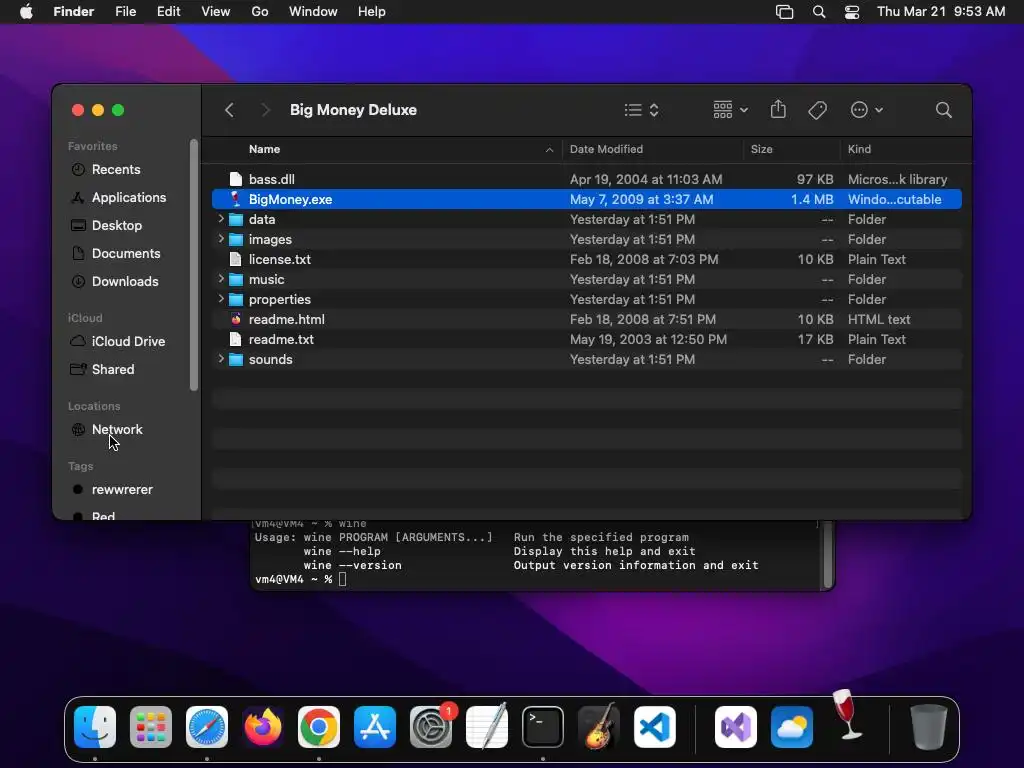Image resolution: width=1024 pixels, height=768 pixels.
Task: Select the readme.html file icon
Action: (236, 319)
